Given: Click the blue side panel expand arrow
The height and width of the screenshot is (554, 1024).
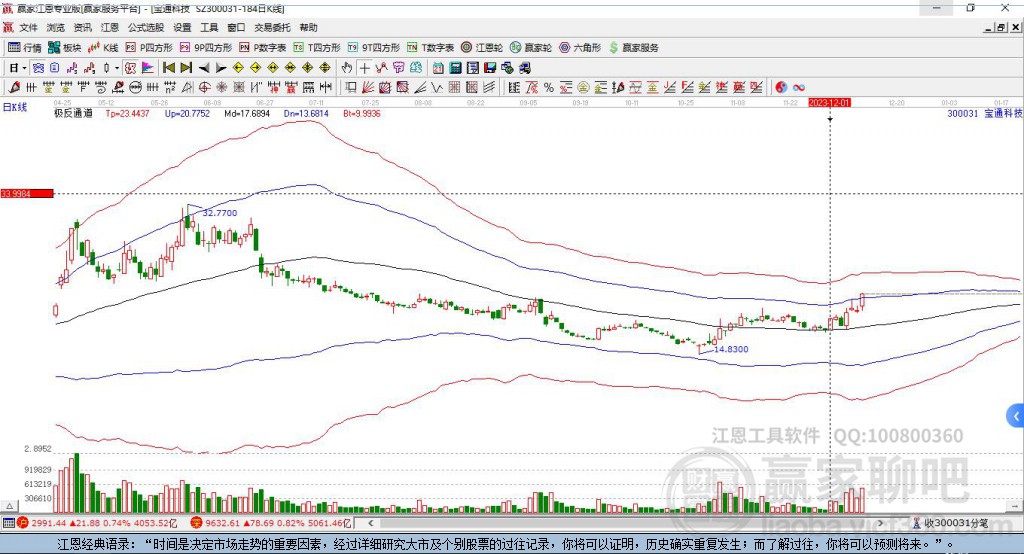Looking at the screenshot, I should (1016, 416).
